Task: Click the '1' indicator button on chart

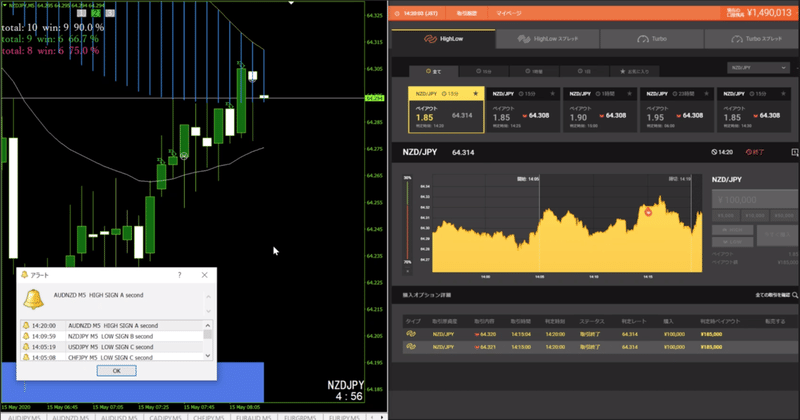Action: click(81, 13)
